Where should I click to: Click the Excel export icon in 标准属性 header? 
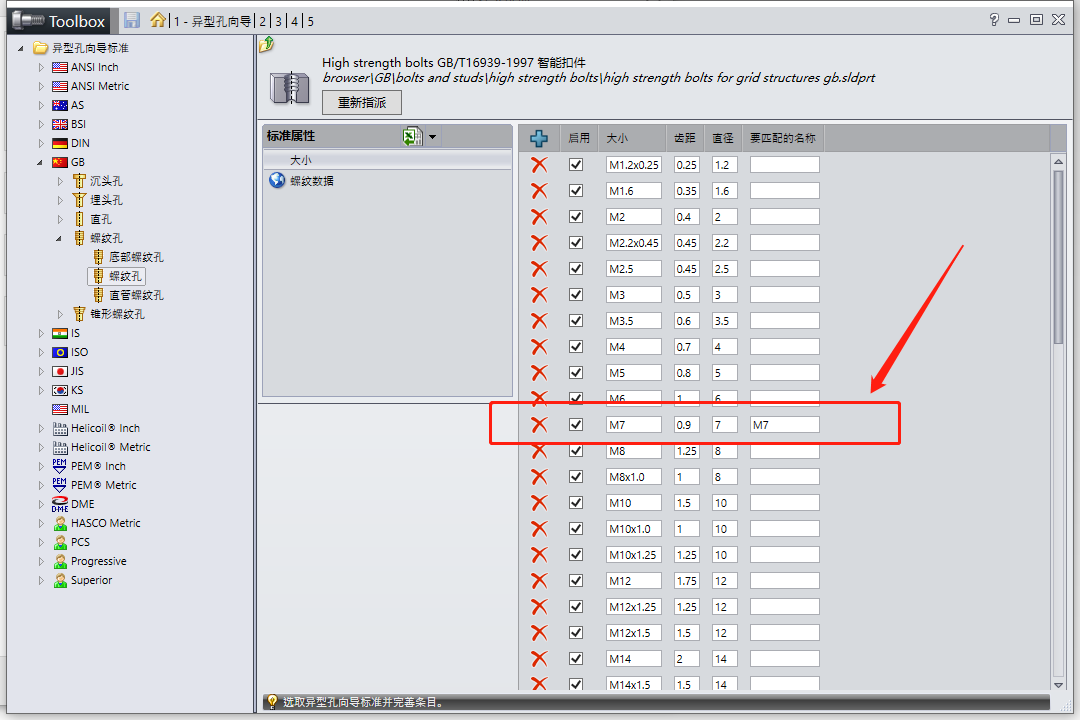point(412,137)
